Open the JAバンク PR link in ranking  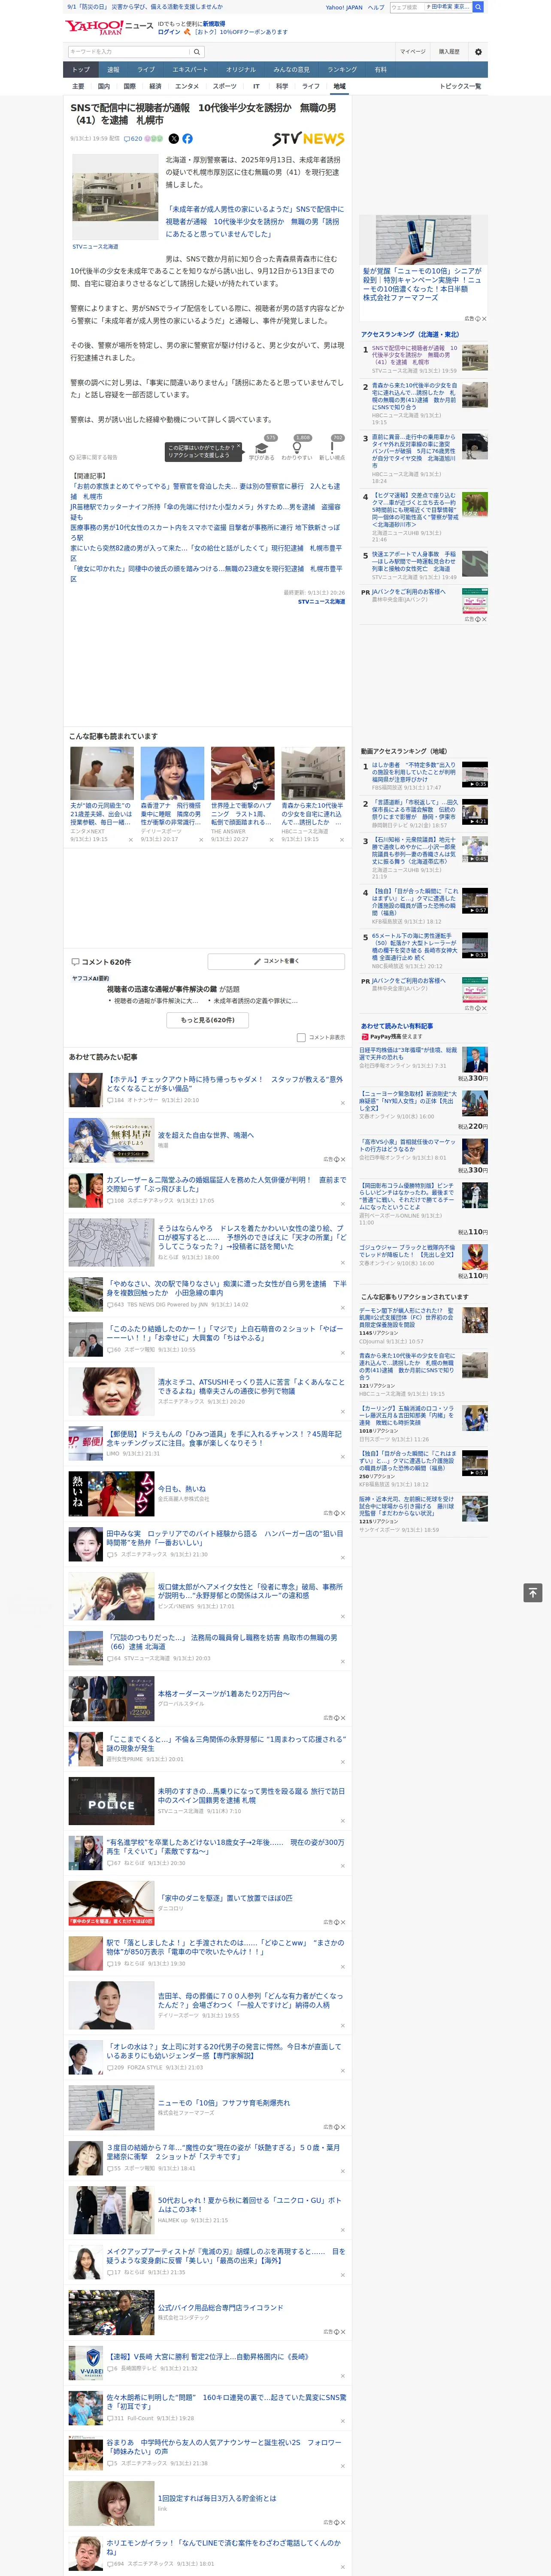point(408,591)
